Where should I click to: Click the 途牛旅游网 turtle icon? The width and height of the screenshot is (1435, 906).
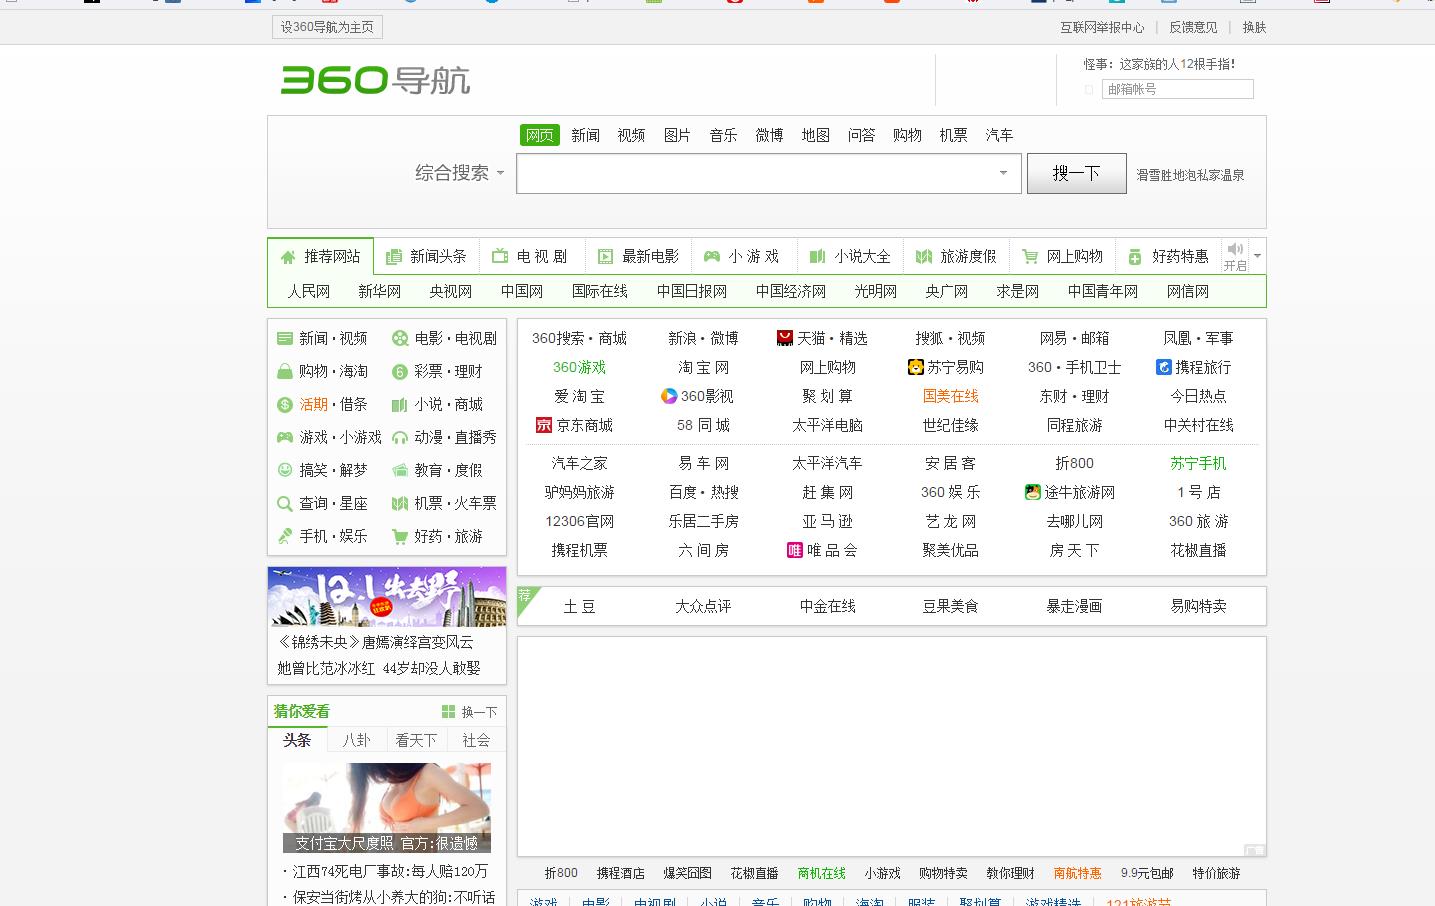coord(1032,492)
